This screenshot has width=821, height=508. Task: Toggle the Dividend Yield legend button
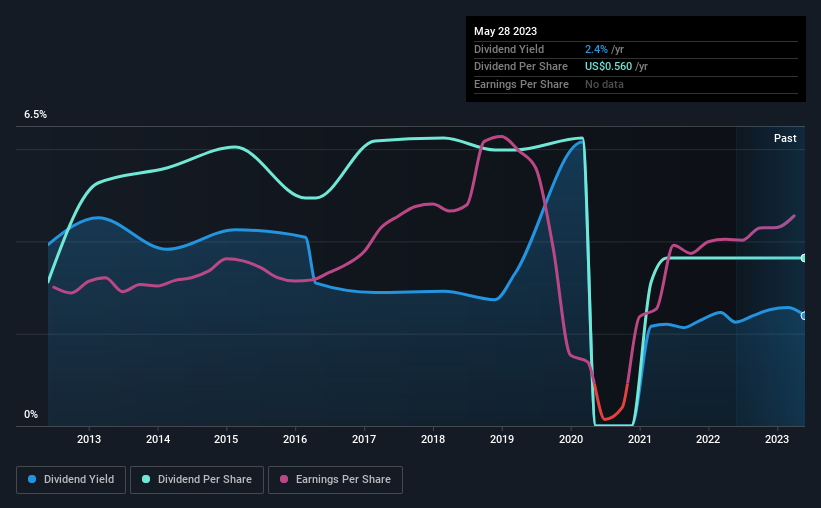pos(71,479)
